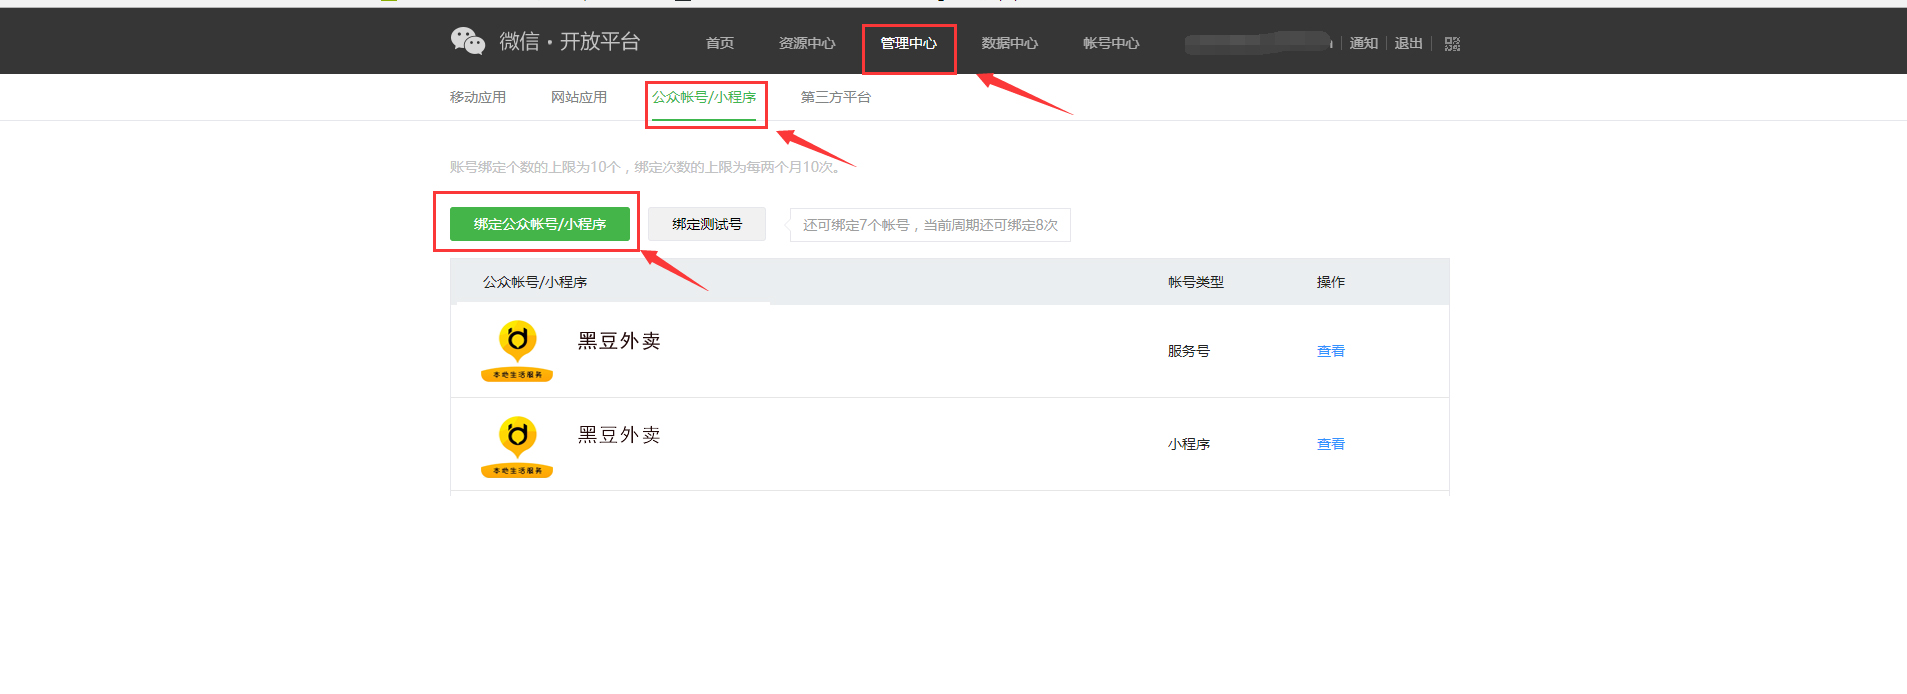Image resolution: width=1907 pixels, height=694 pixels.
Task: Select 管理中心 in top navigation
Action: (x=908, y=43)
